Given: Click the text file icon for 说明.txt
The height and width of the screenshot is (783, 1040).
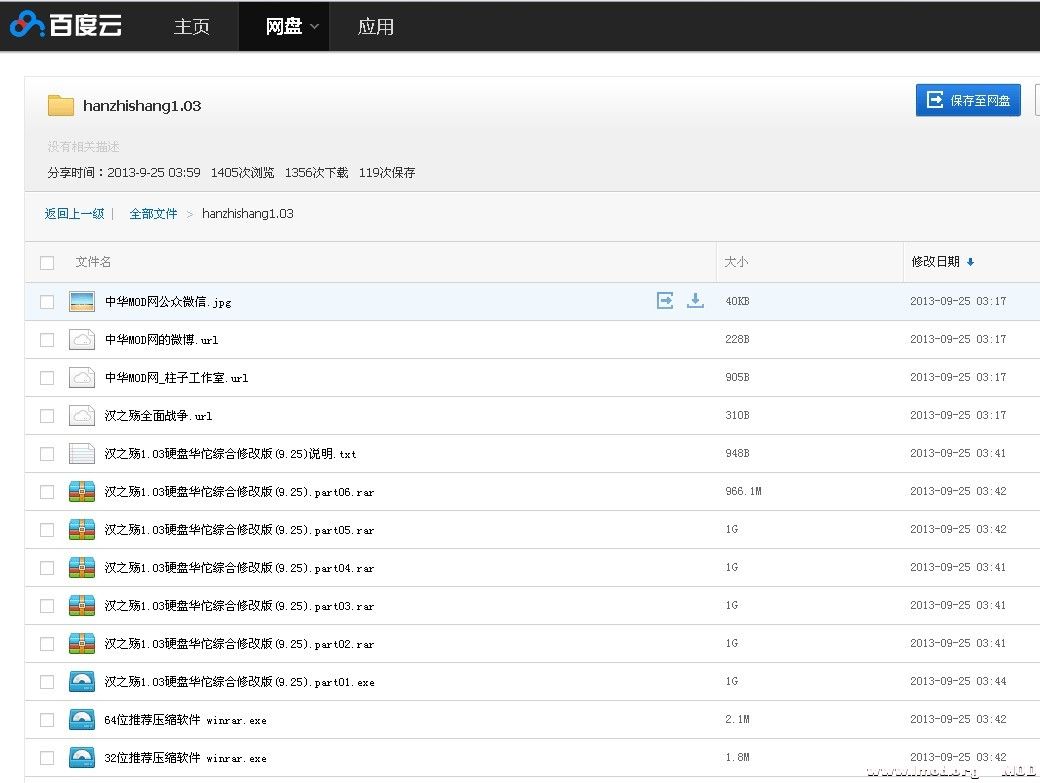Looking at the screenshot, I should 82,453.
